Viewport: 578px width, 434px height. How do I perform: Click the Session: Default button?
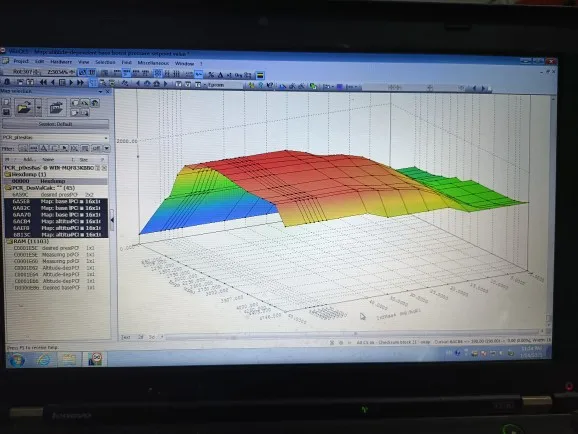point(56,124)
